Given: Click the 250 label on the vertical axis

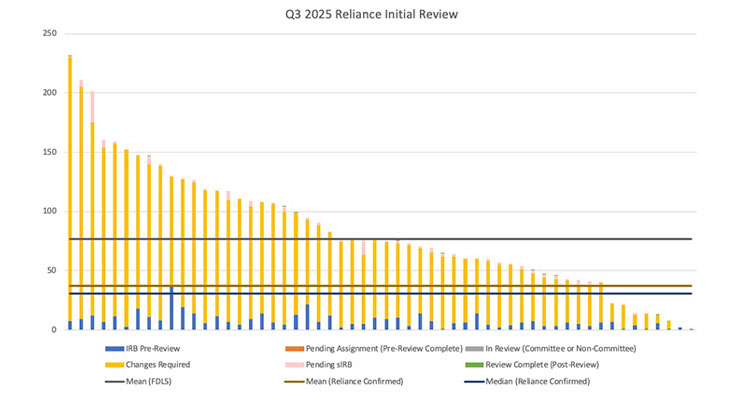Looking at the screenshot, I should [x=47, y=34].
